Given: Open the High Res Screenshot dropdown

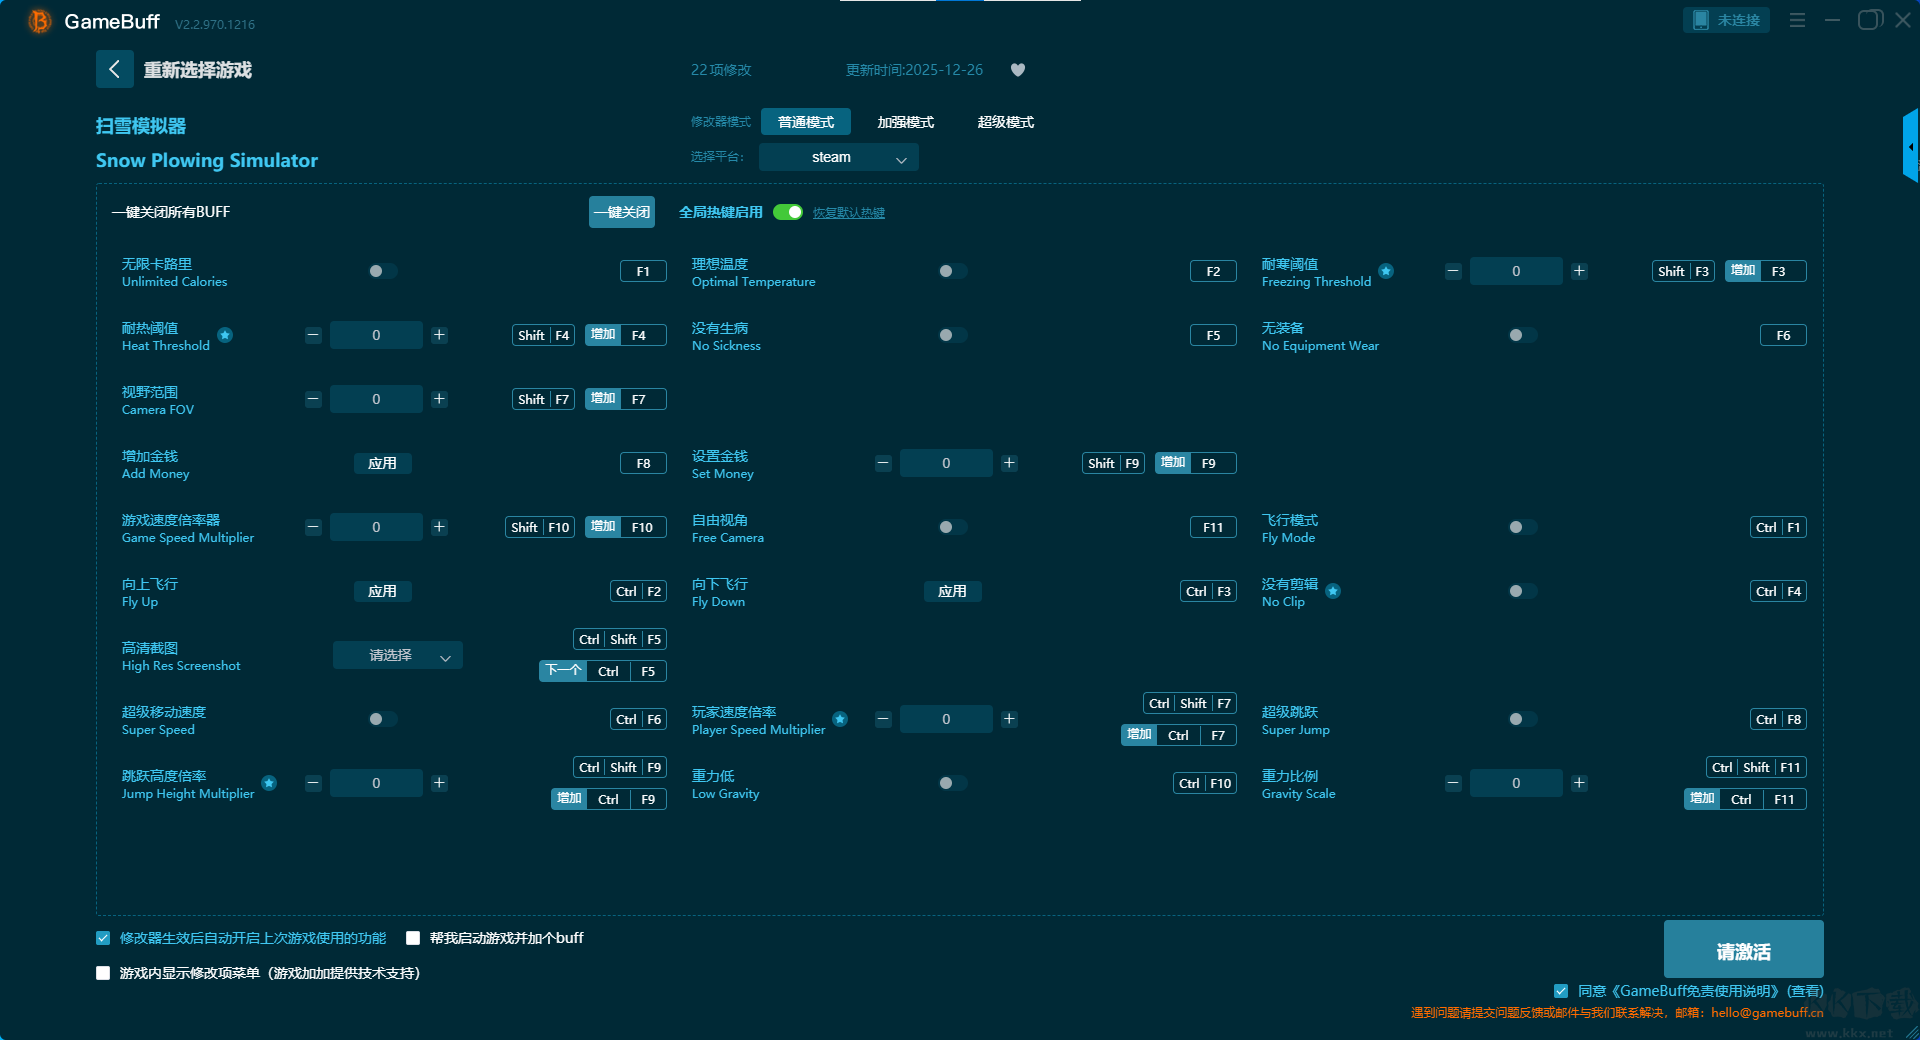Looking at the screenshot, I should coord(397,656).
